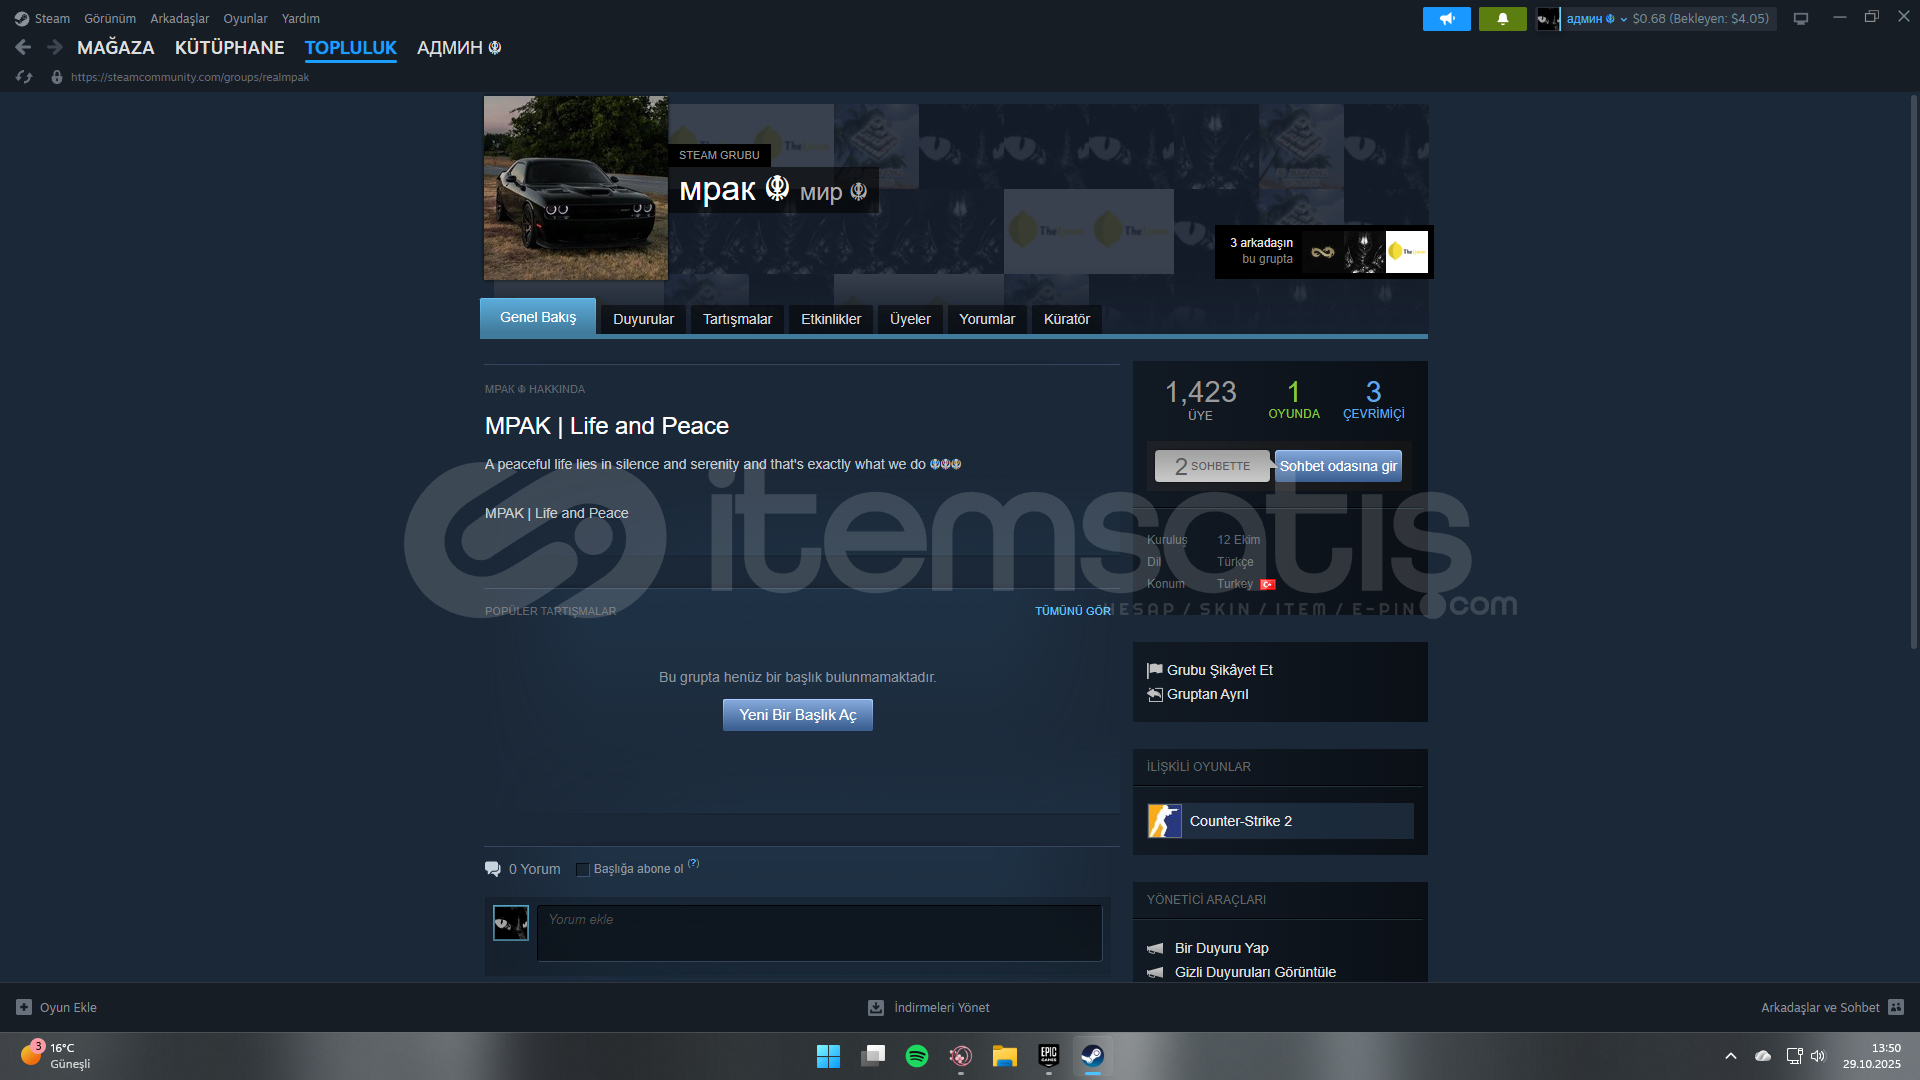
Task: Switch to the Üyeler tab
Action: (910, 319)
